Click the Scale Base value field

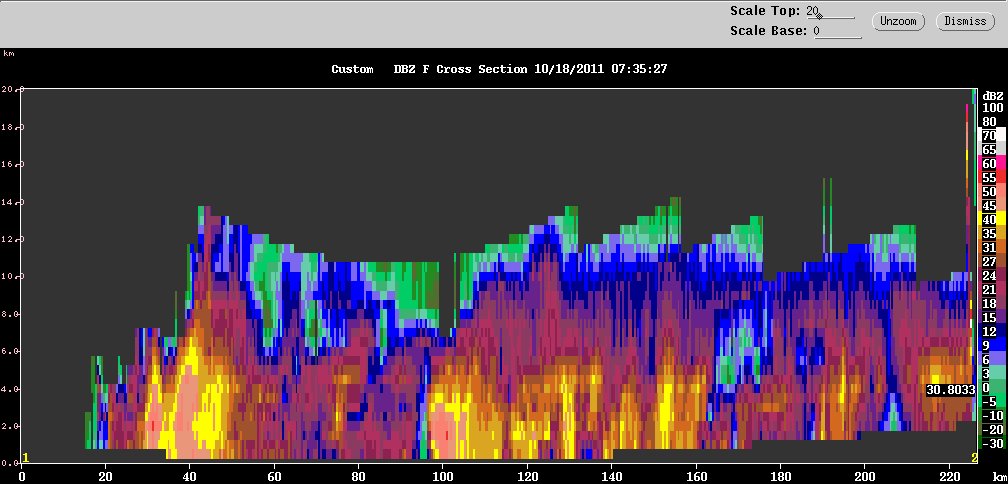point(837,31)
